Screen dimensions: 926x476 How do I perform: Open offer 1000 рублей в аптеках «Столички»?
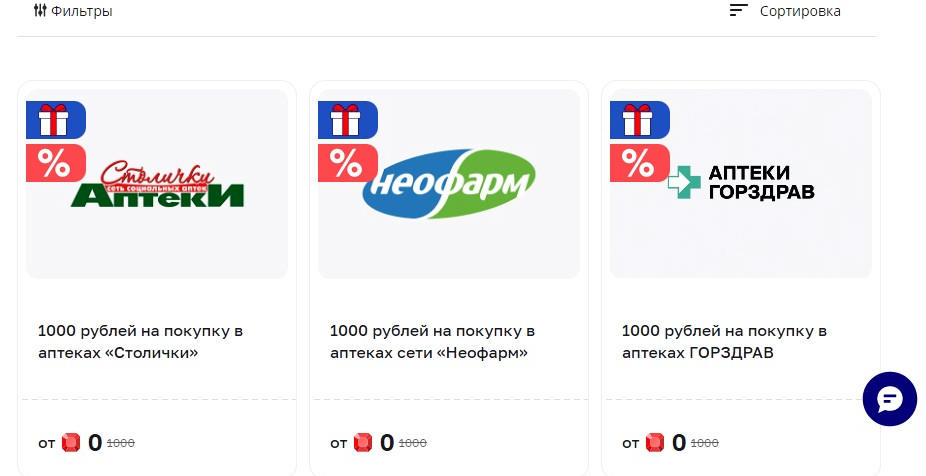141,342
